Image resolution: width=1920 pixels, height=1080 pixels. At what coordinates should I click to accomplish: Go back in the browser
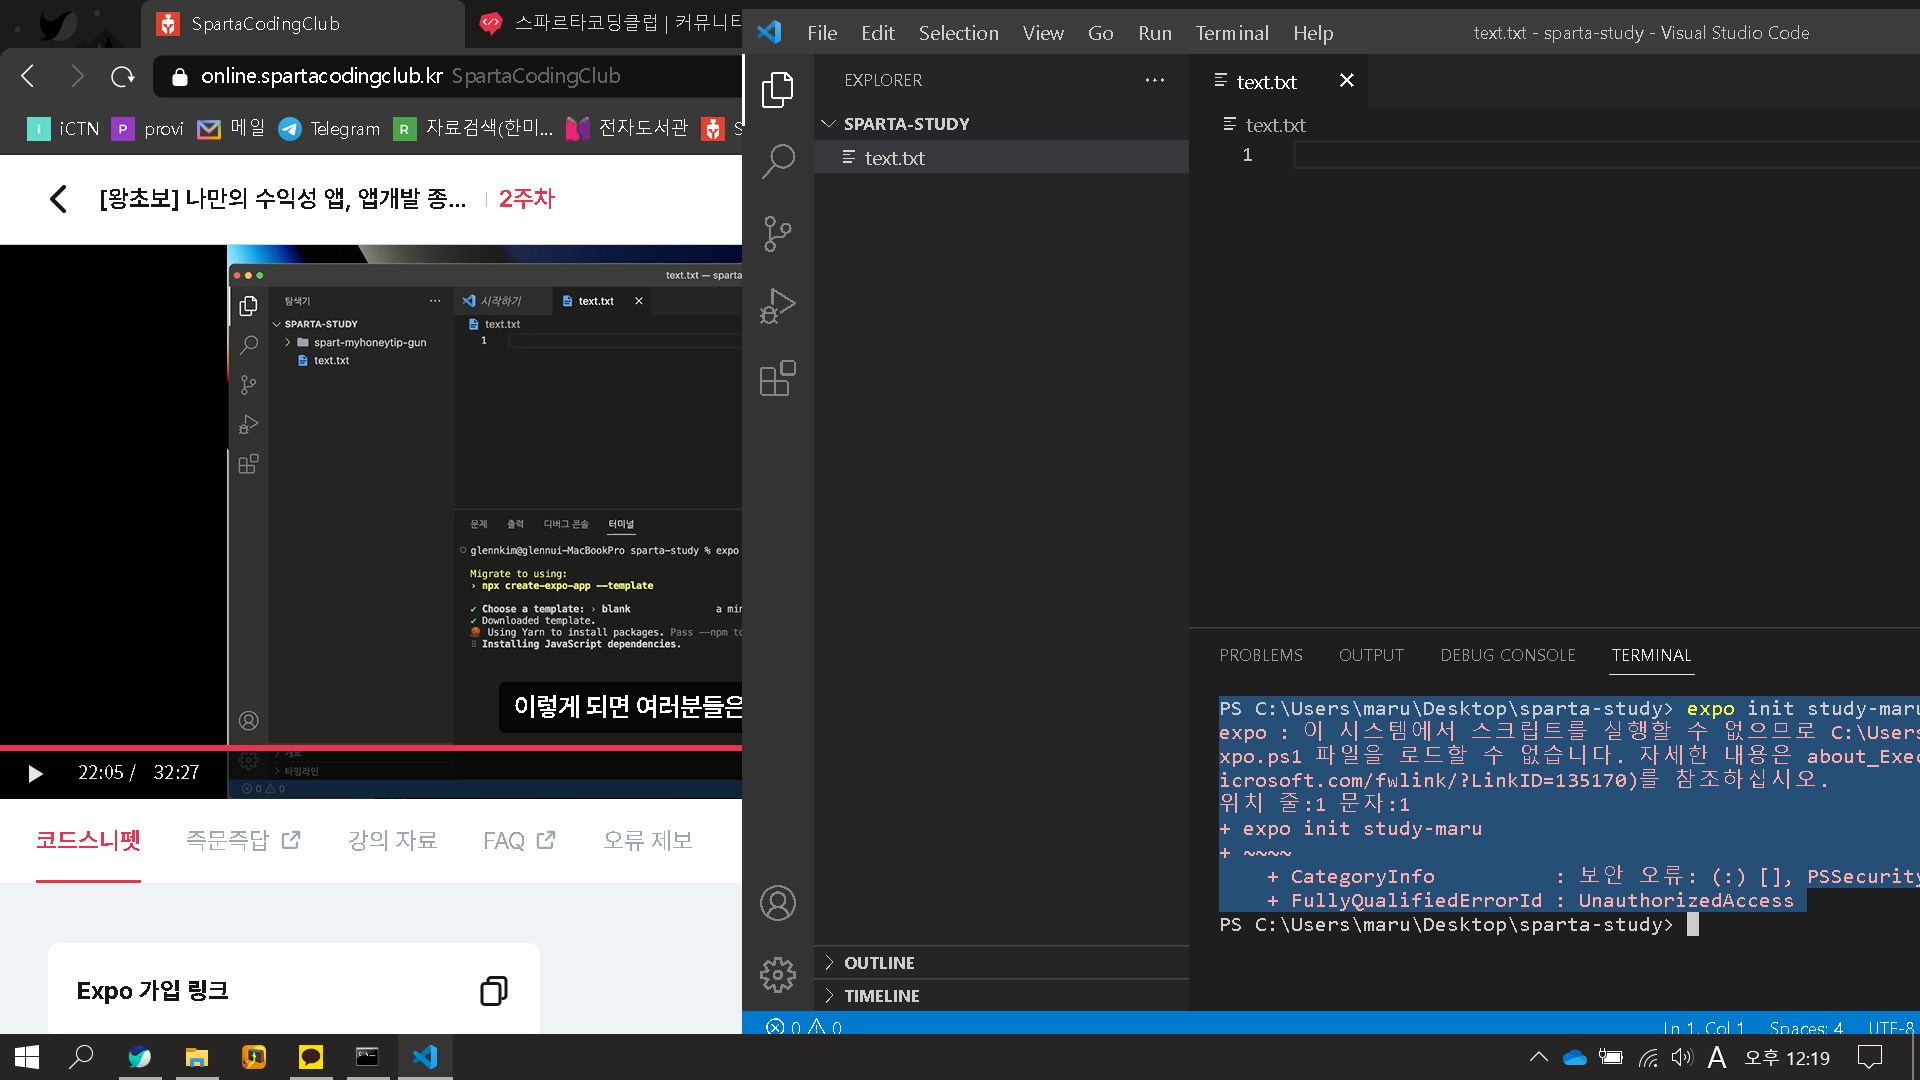(x=28, y=76)
